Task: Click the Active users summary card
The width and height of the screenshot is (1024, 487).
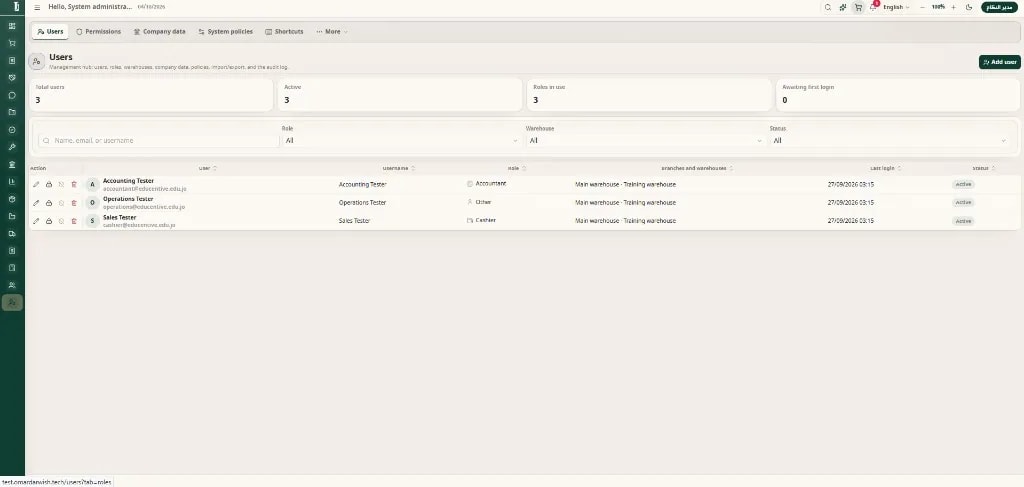Action: (x=400, y=95)
